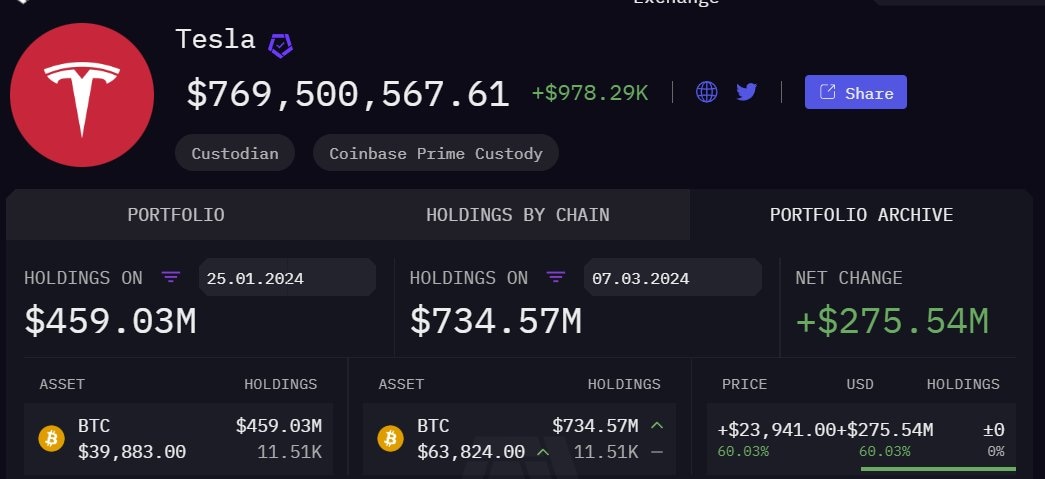
Task: Click the filter icon beside 07.03.2024 date
Action: [x=557, y=277]
